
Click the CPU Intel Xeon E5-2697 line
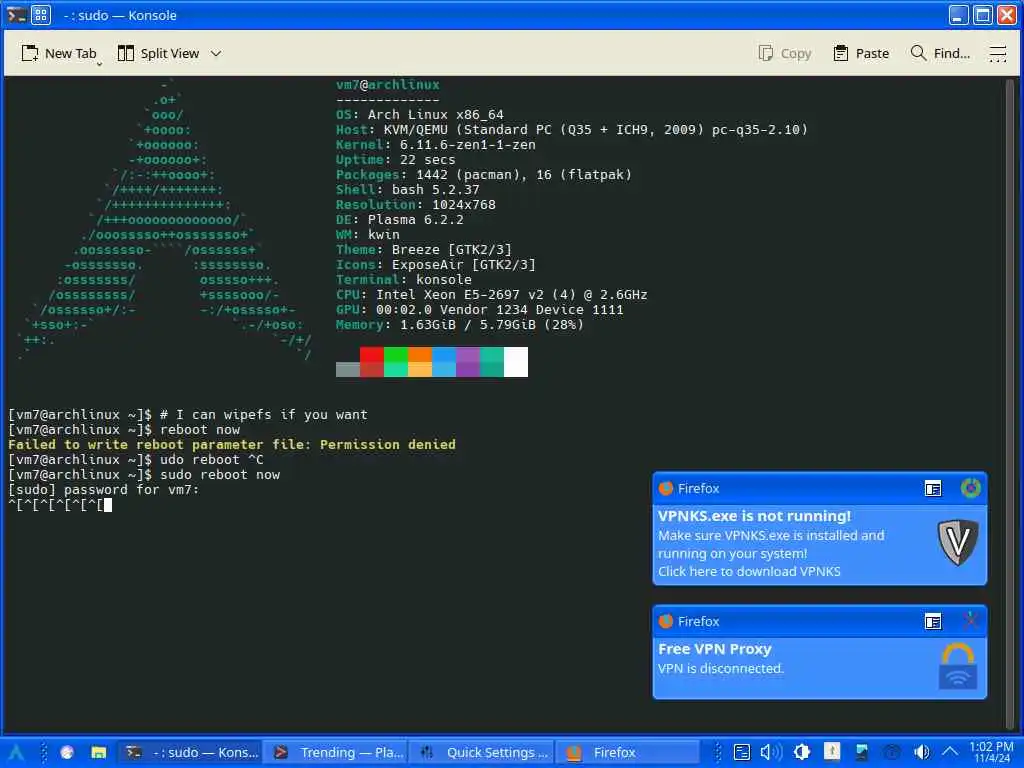(492, 295)
